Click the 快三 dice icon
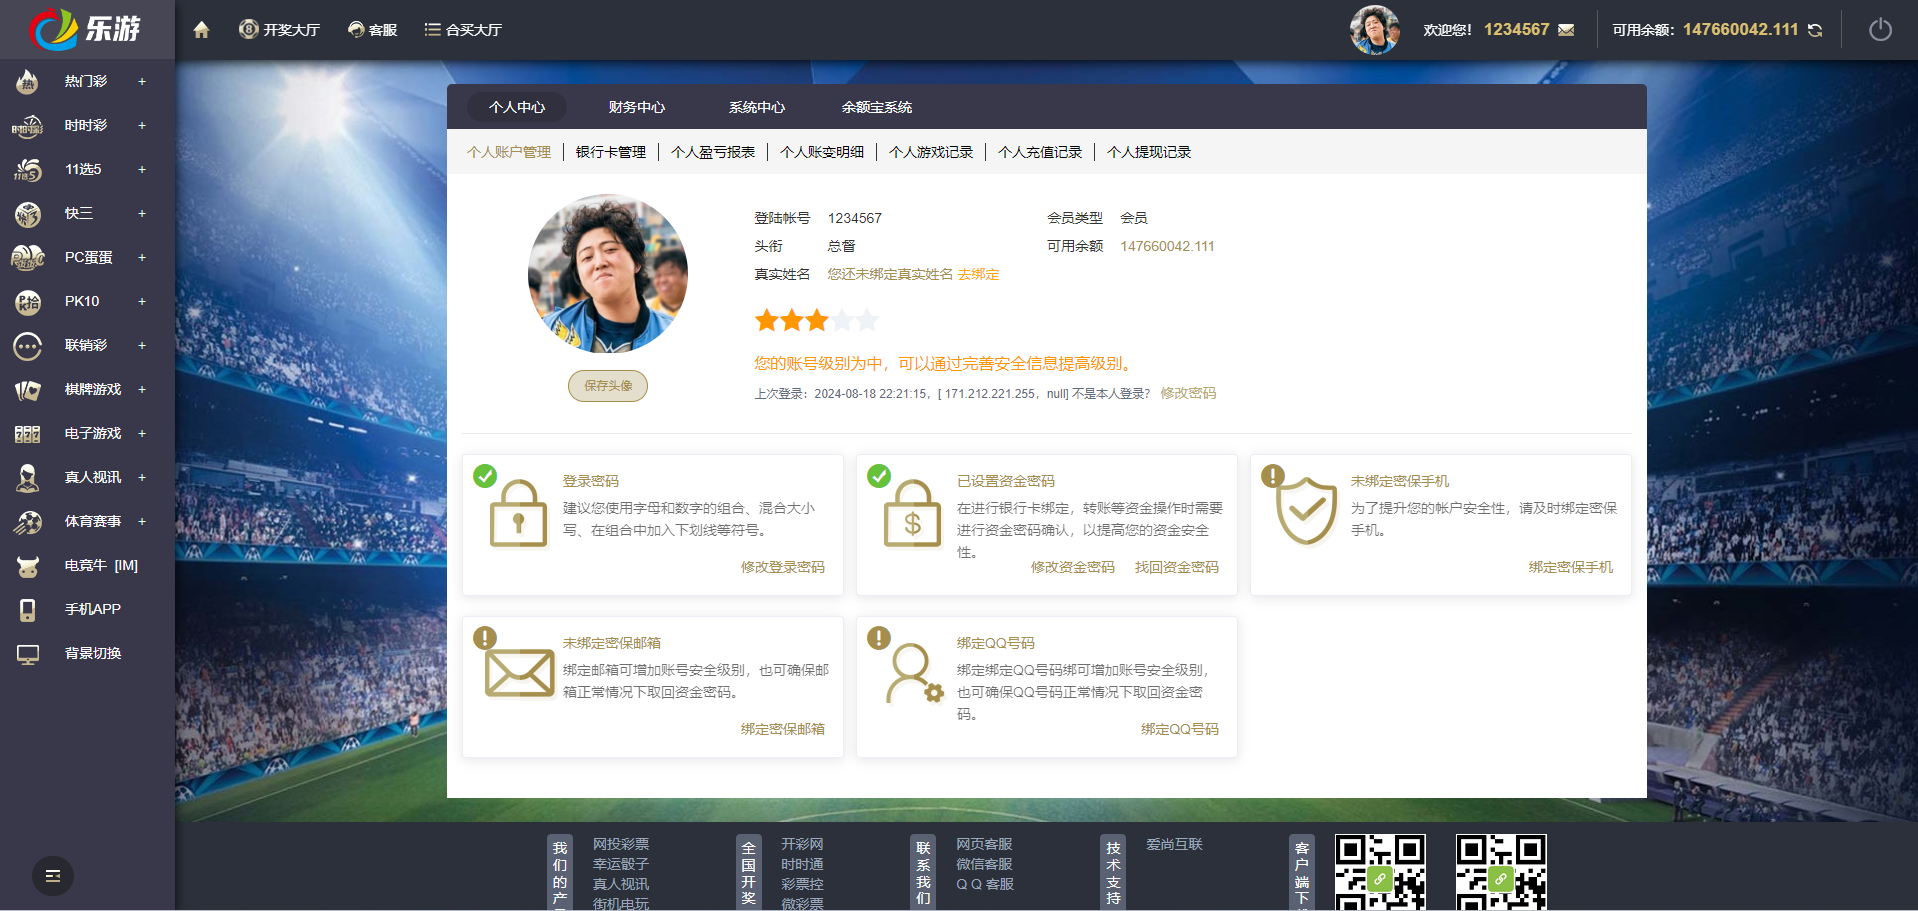 tap(28, 213)
